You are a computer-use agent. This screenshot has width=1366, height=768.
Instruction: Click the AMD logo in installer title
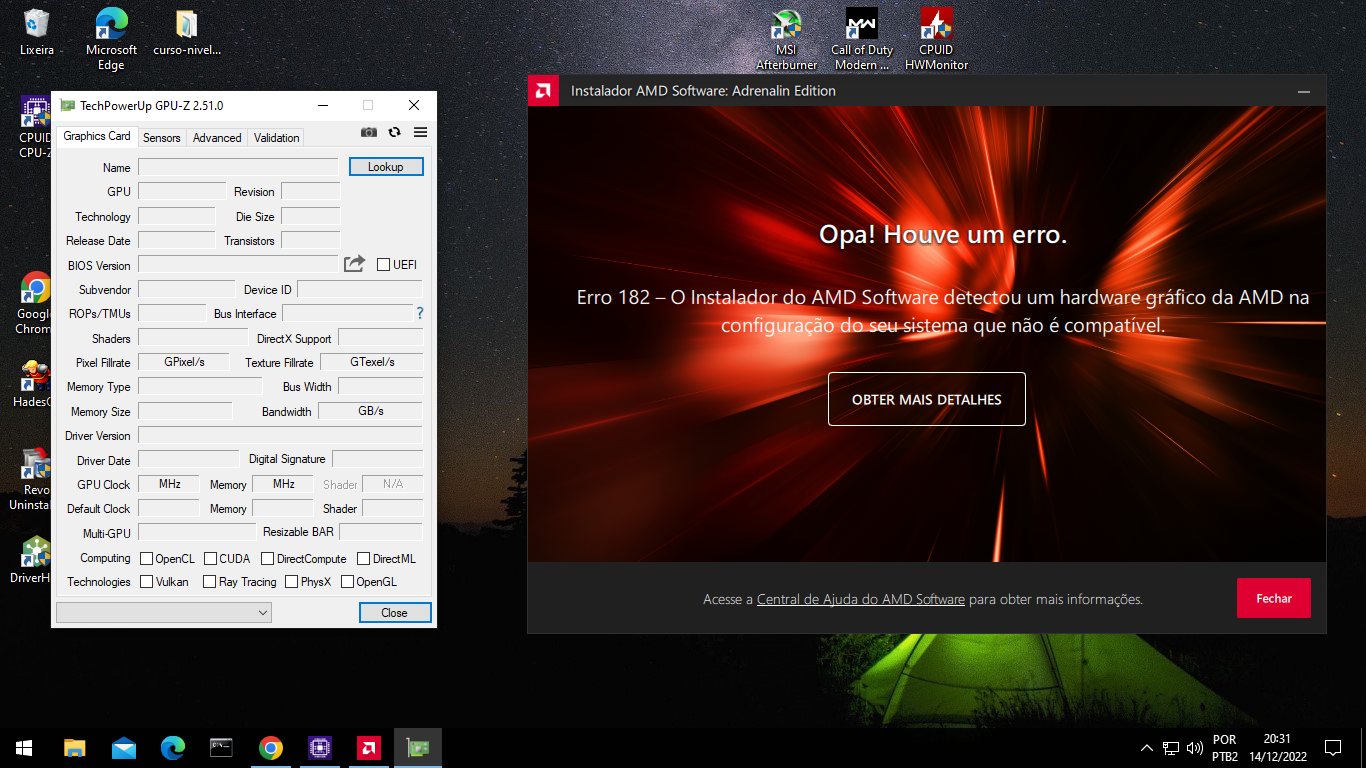point(543,90)
